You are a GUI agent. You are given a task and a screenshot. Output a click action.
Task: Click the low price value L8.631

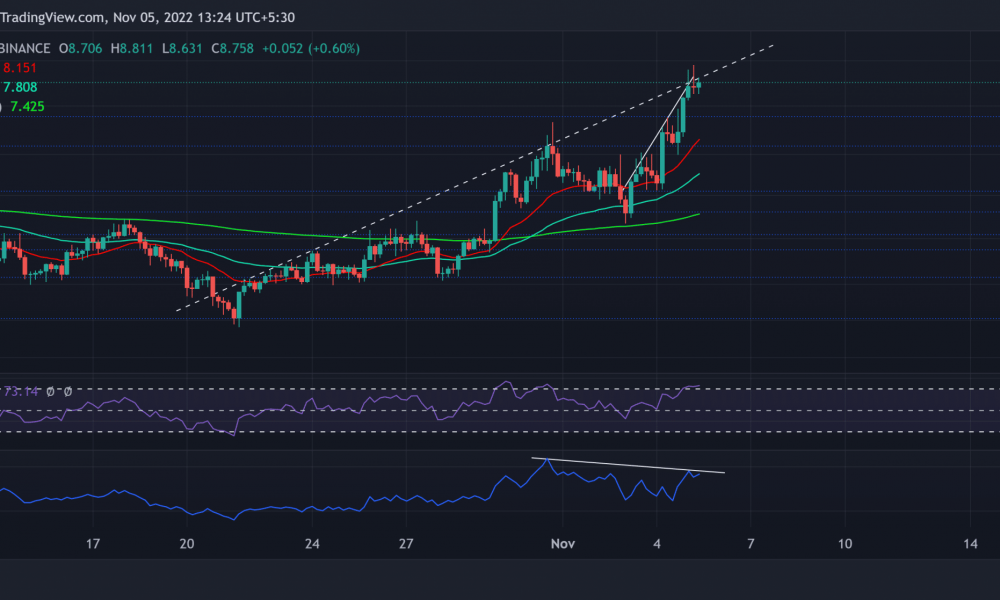coord(182,48)
